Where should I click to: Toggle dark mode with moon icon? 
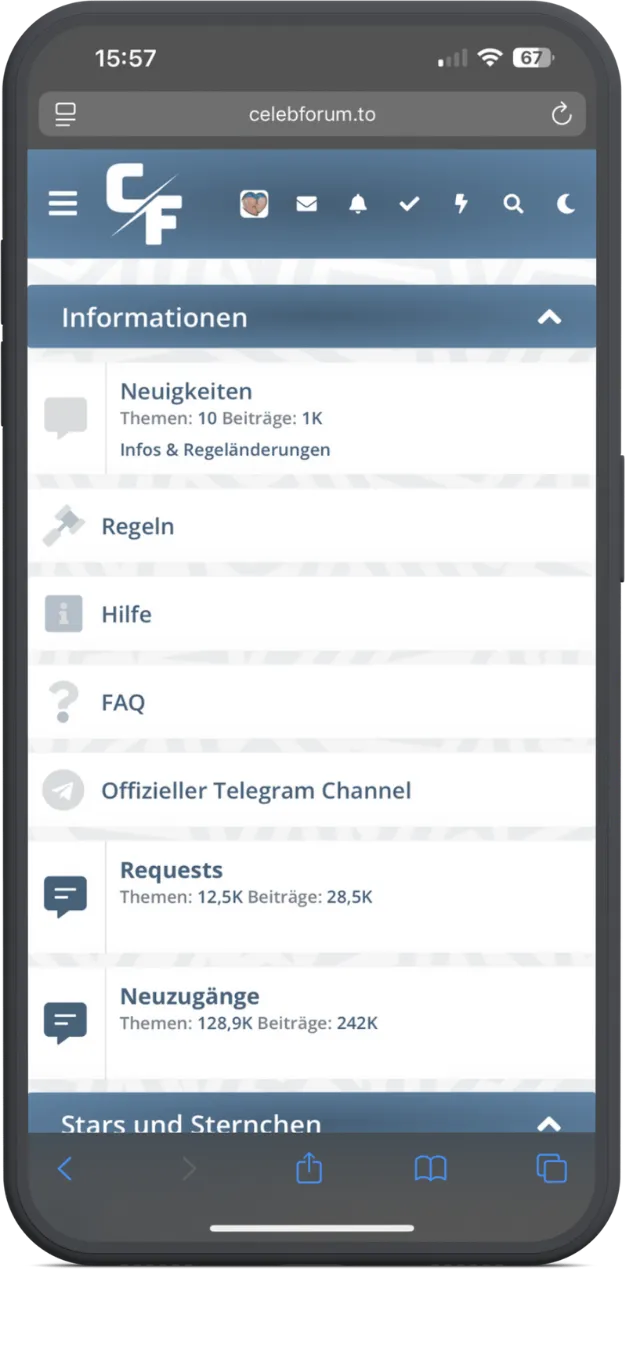[x=565, y=204]
